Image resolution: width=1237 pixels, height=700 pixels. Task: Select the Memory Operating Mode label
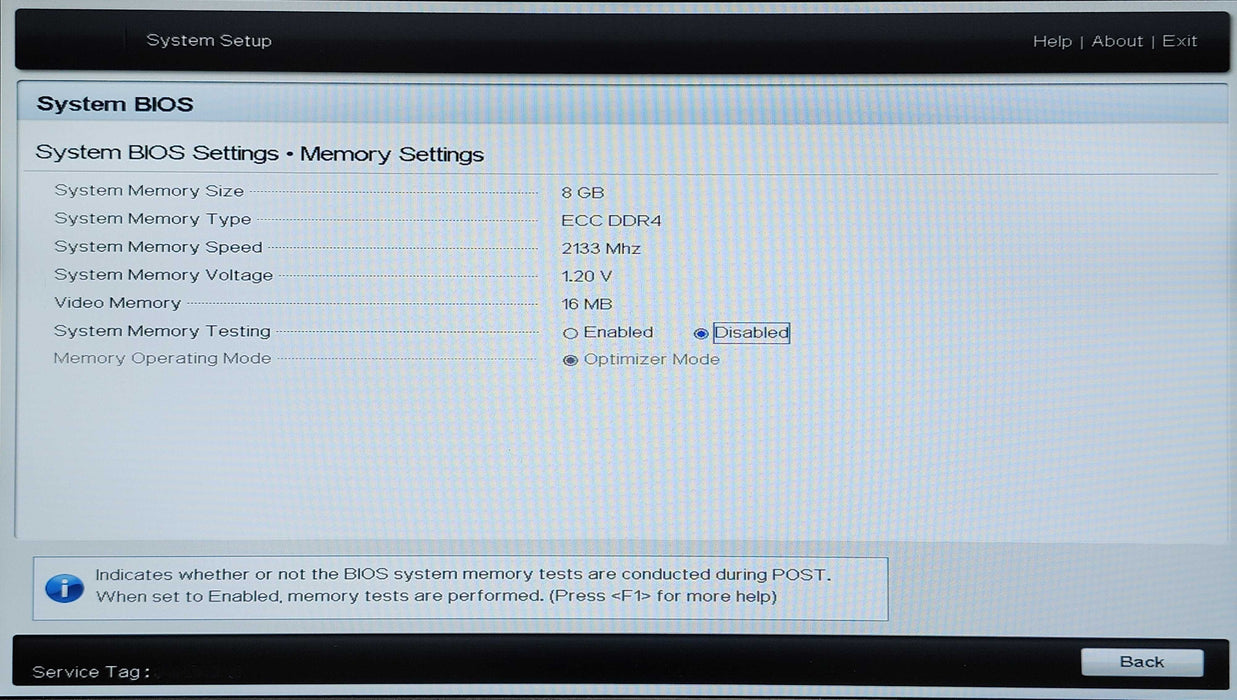point(162,359)
